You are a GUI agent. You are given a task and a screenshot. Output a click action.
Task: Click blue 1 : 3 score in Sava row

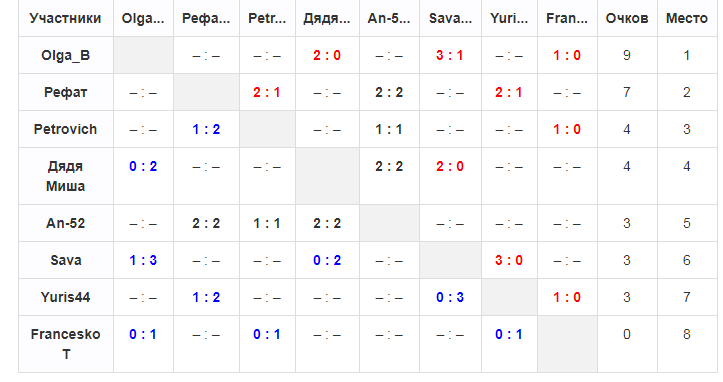click(143, 260)
